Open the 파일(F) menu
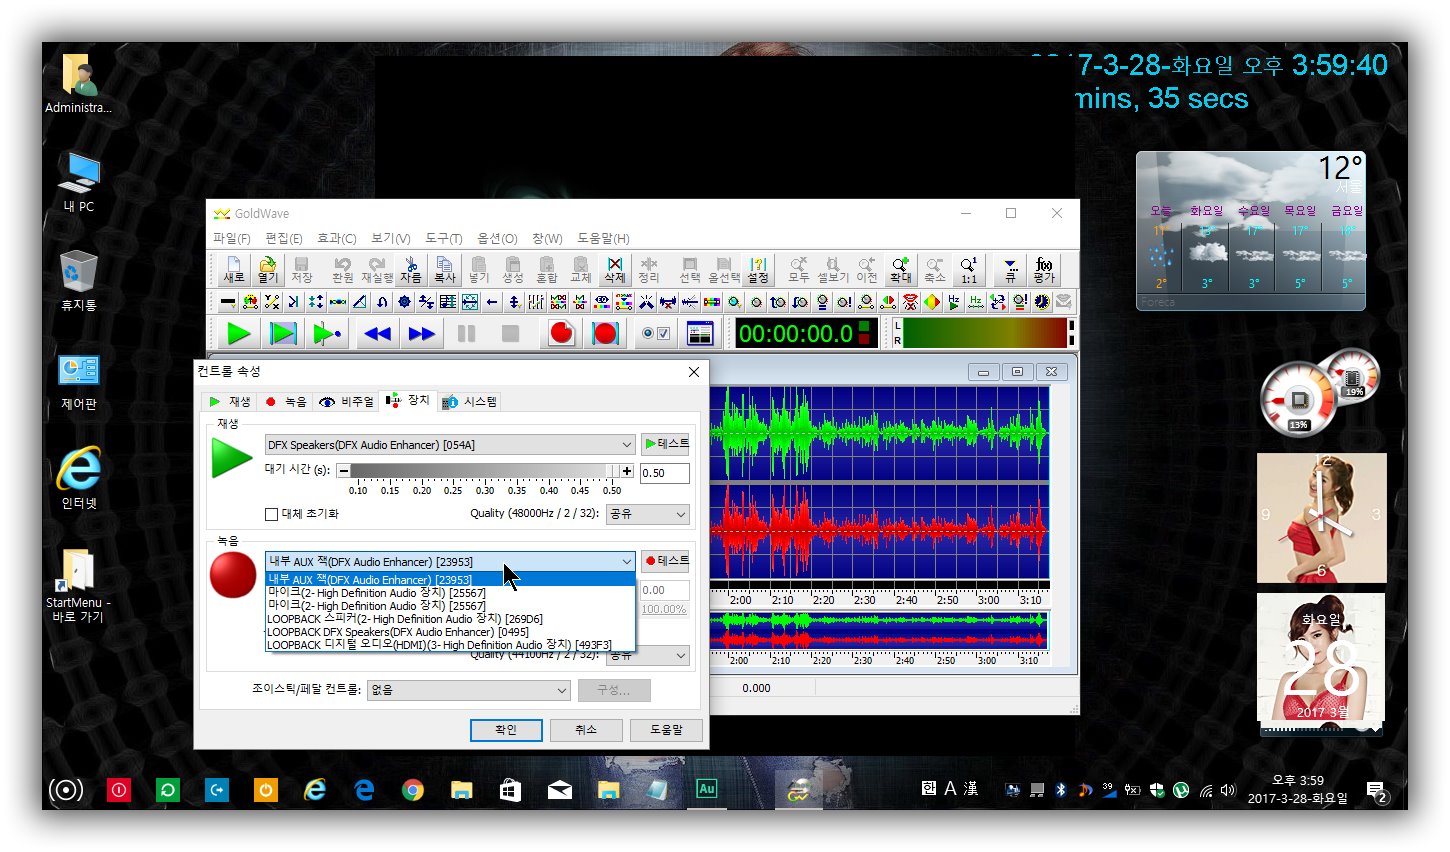Screen dimensions: 1450x852 [231, 238]
